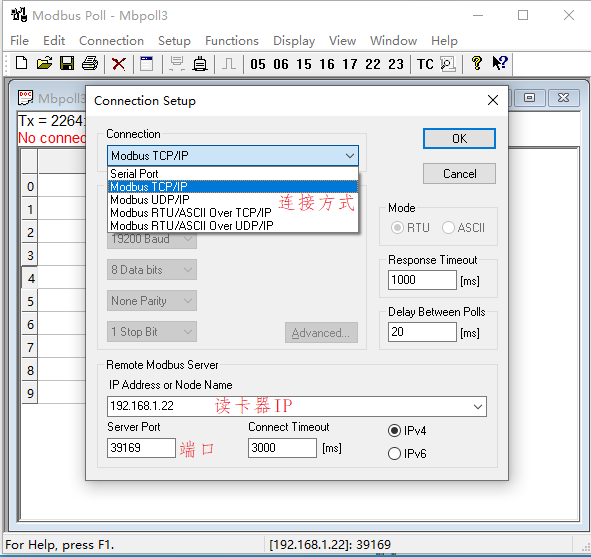Select function 15 in toolbar
This screenshot has height=557, width=591.
pos(304,64)
